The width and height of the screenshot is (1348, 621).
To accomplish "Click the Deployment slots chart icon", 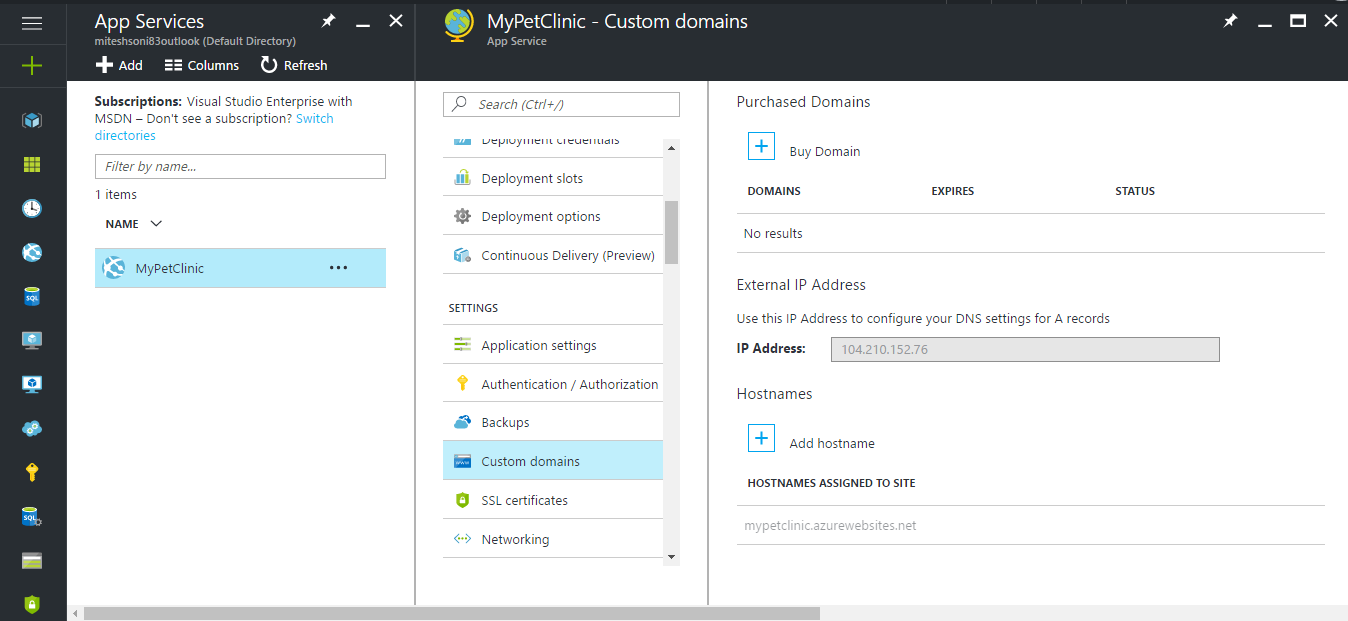I will tap(462, 178).
